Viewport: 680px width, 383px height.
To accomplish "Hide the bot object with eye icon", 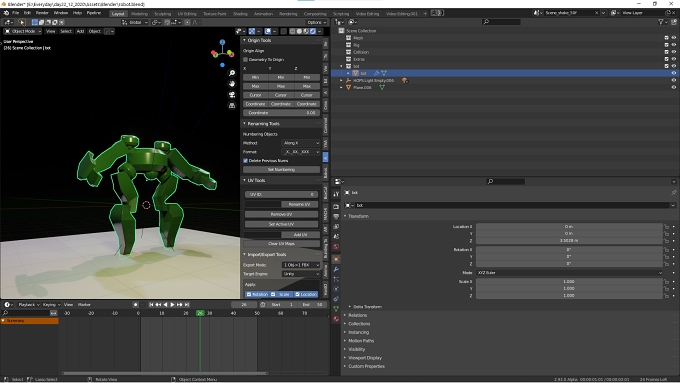I will click(x=673, y=73).
